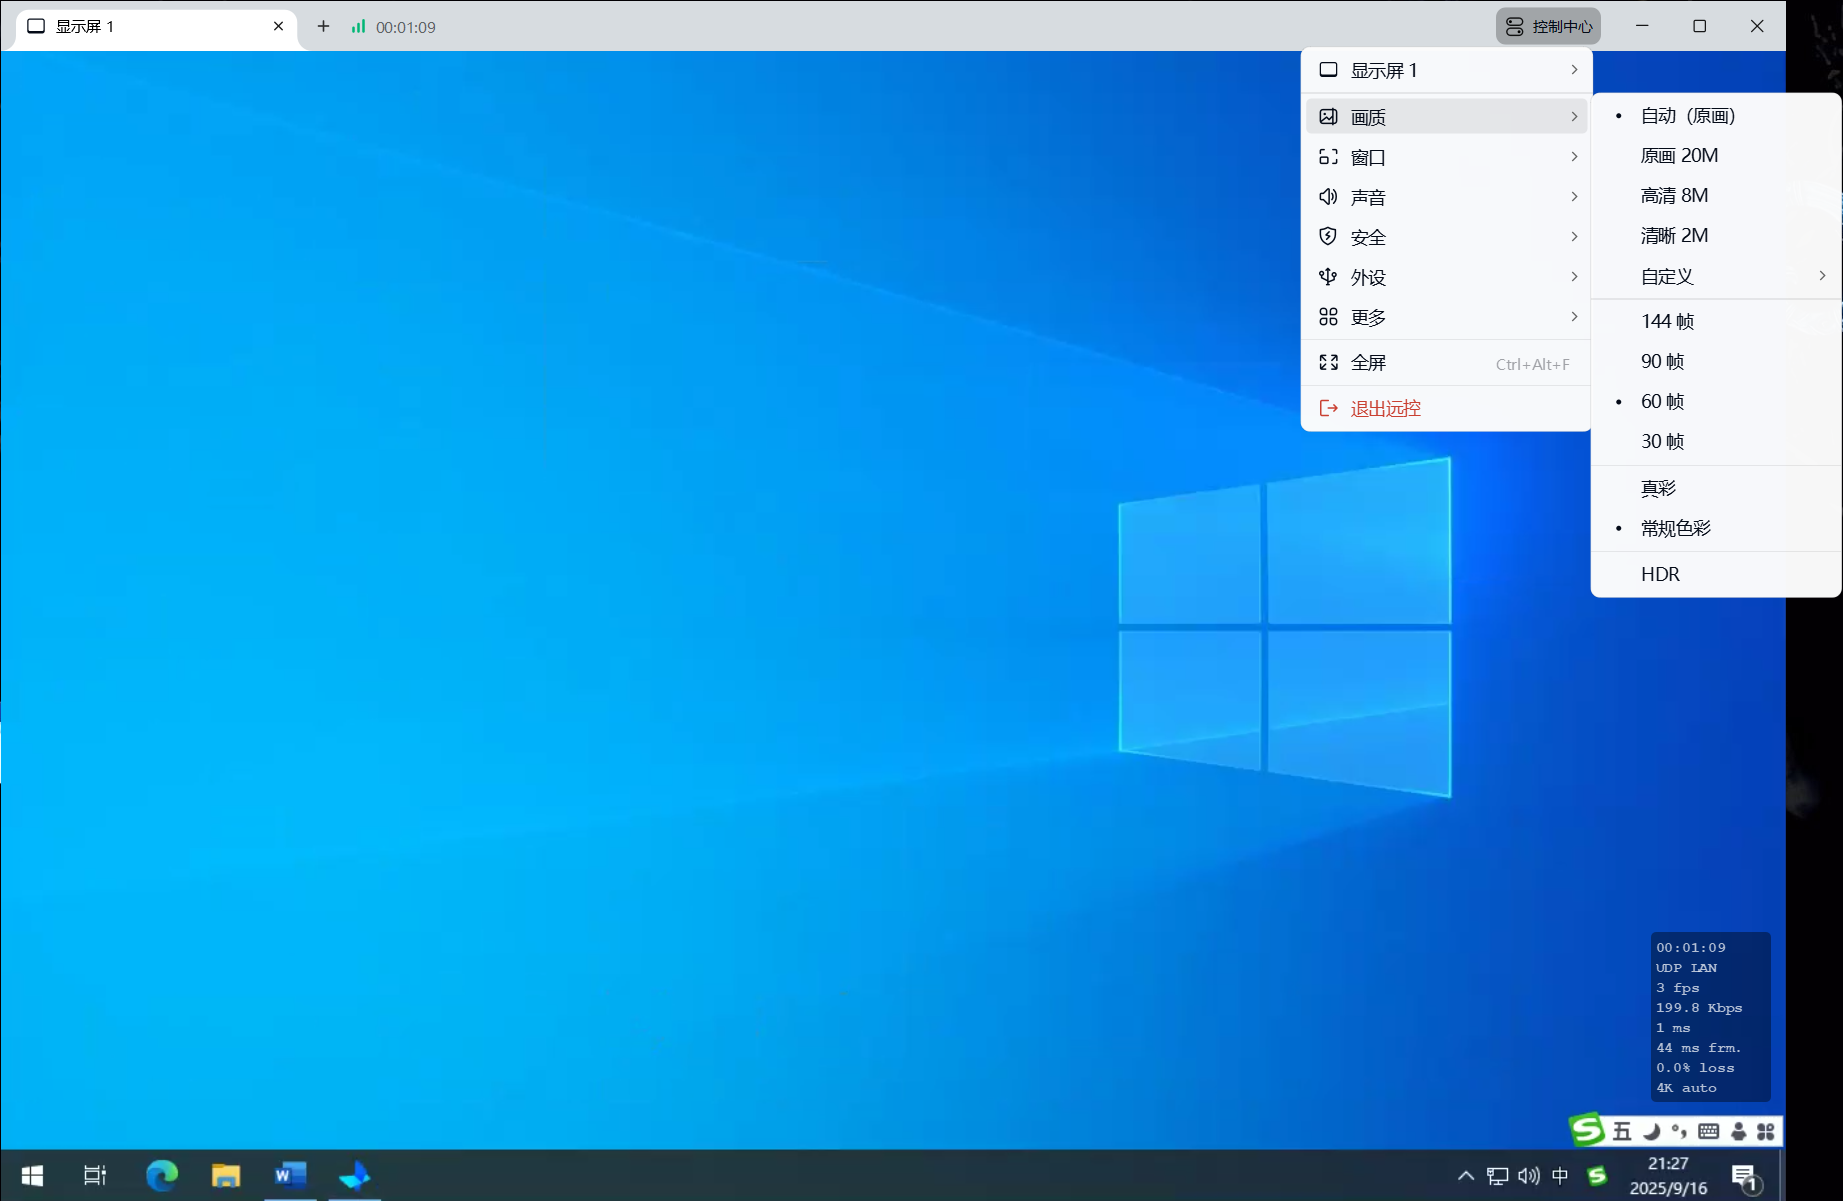The height and width of the screenshot is (1201, 1843).
Task: Toggle HDR option
Action: pos(1716,574)
